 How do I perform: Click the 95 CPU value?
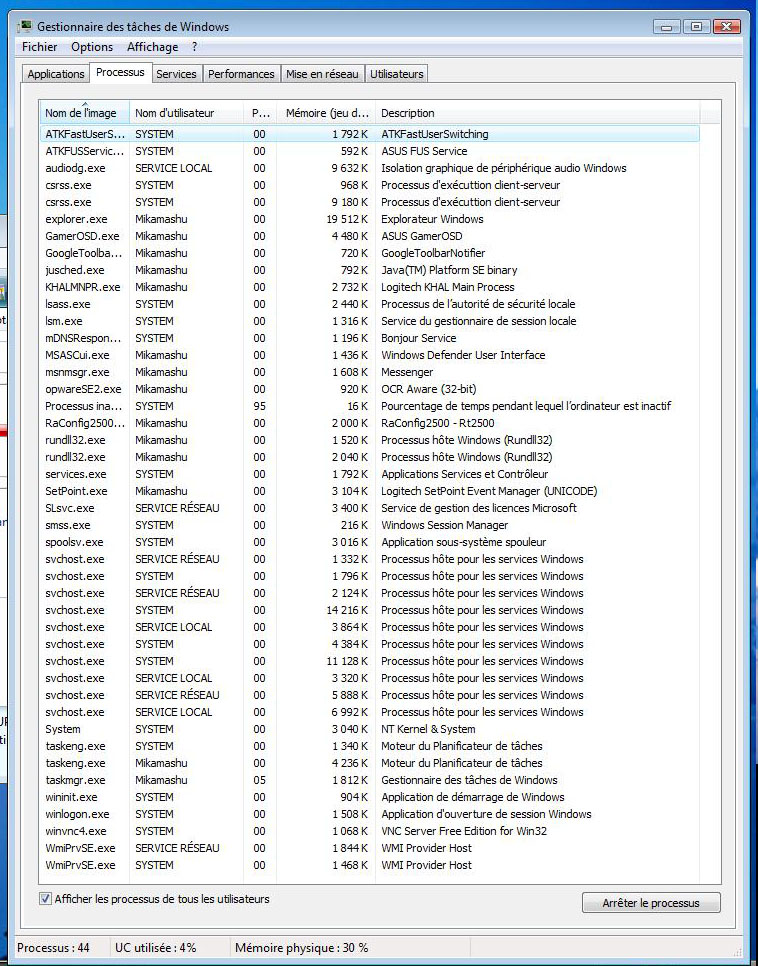(x=259, y=406)
